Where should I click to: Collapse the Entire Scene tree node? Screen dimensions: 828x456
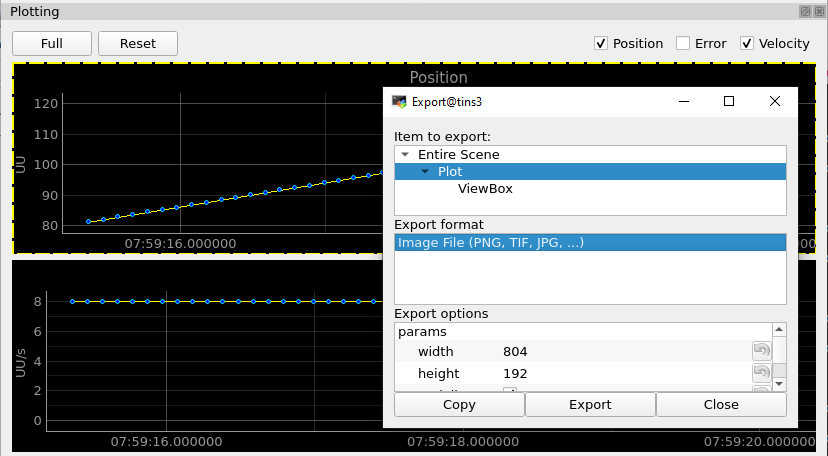click(x=404, y=155)
